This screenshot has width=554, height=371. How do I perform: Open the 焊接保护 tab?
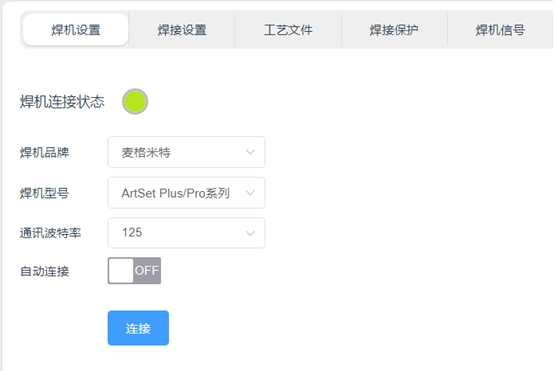click(394, 30)
